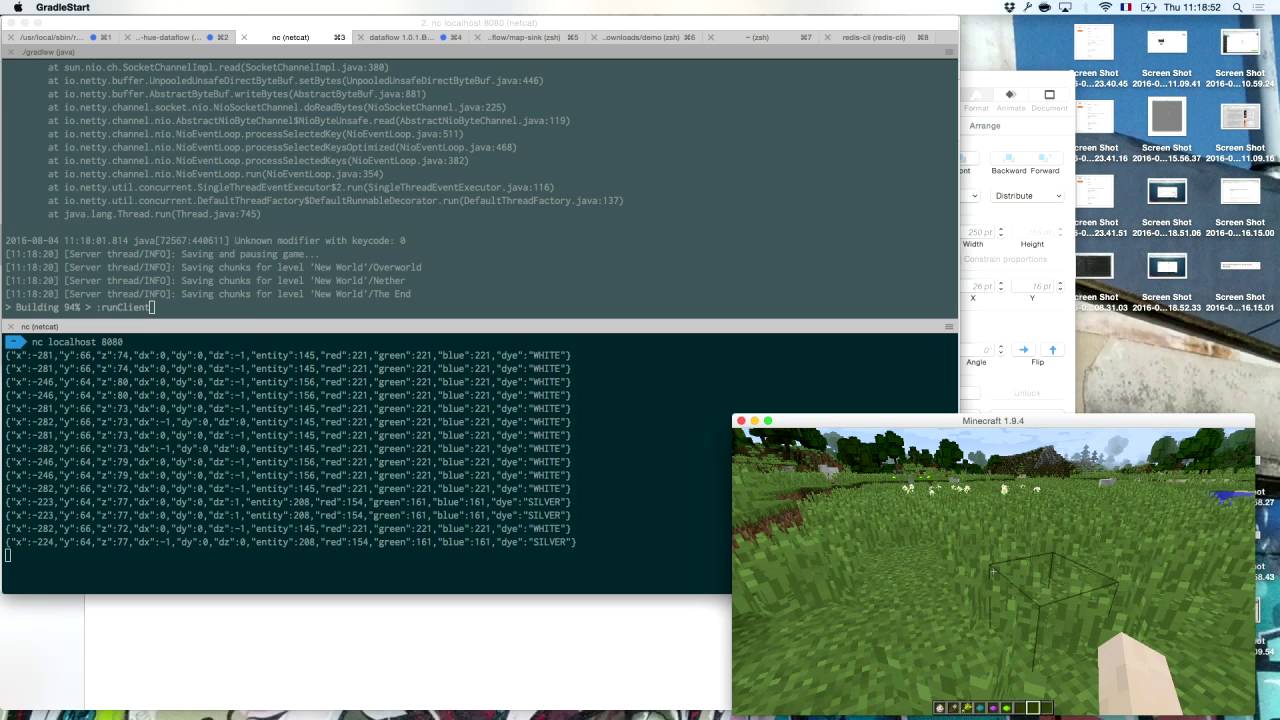Flip object vertically
This screenshot has height=720, width=1280.
point(1052,350)
